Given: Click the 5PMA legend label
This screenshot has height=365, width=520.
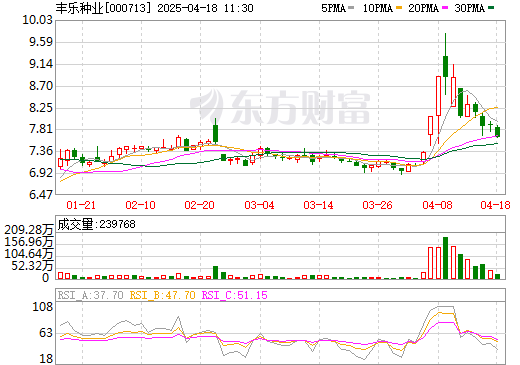Looking at the screenshot, I should click(x=333, y=8).
